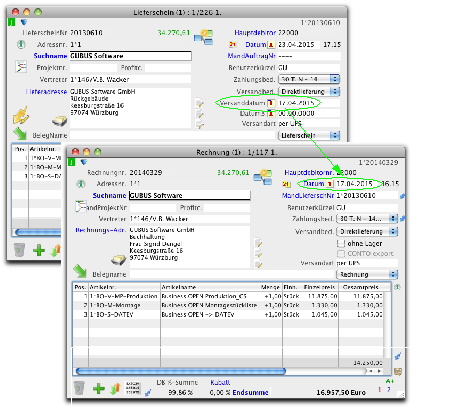Click the Lieferadresse link label
This screenshot has width=455, height=410.
[47, 91]
